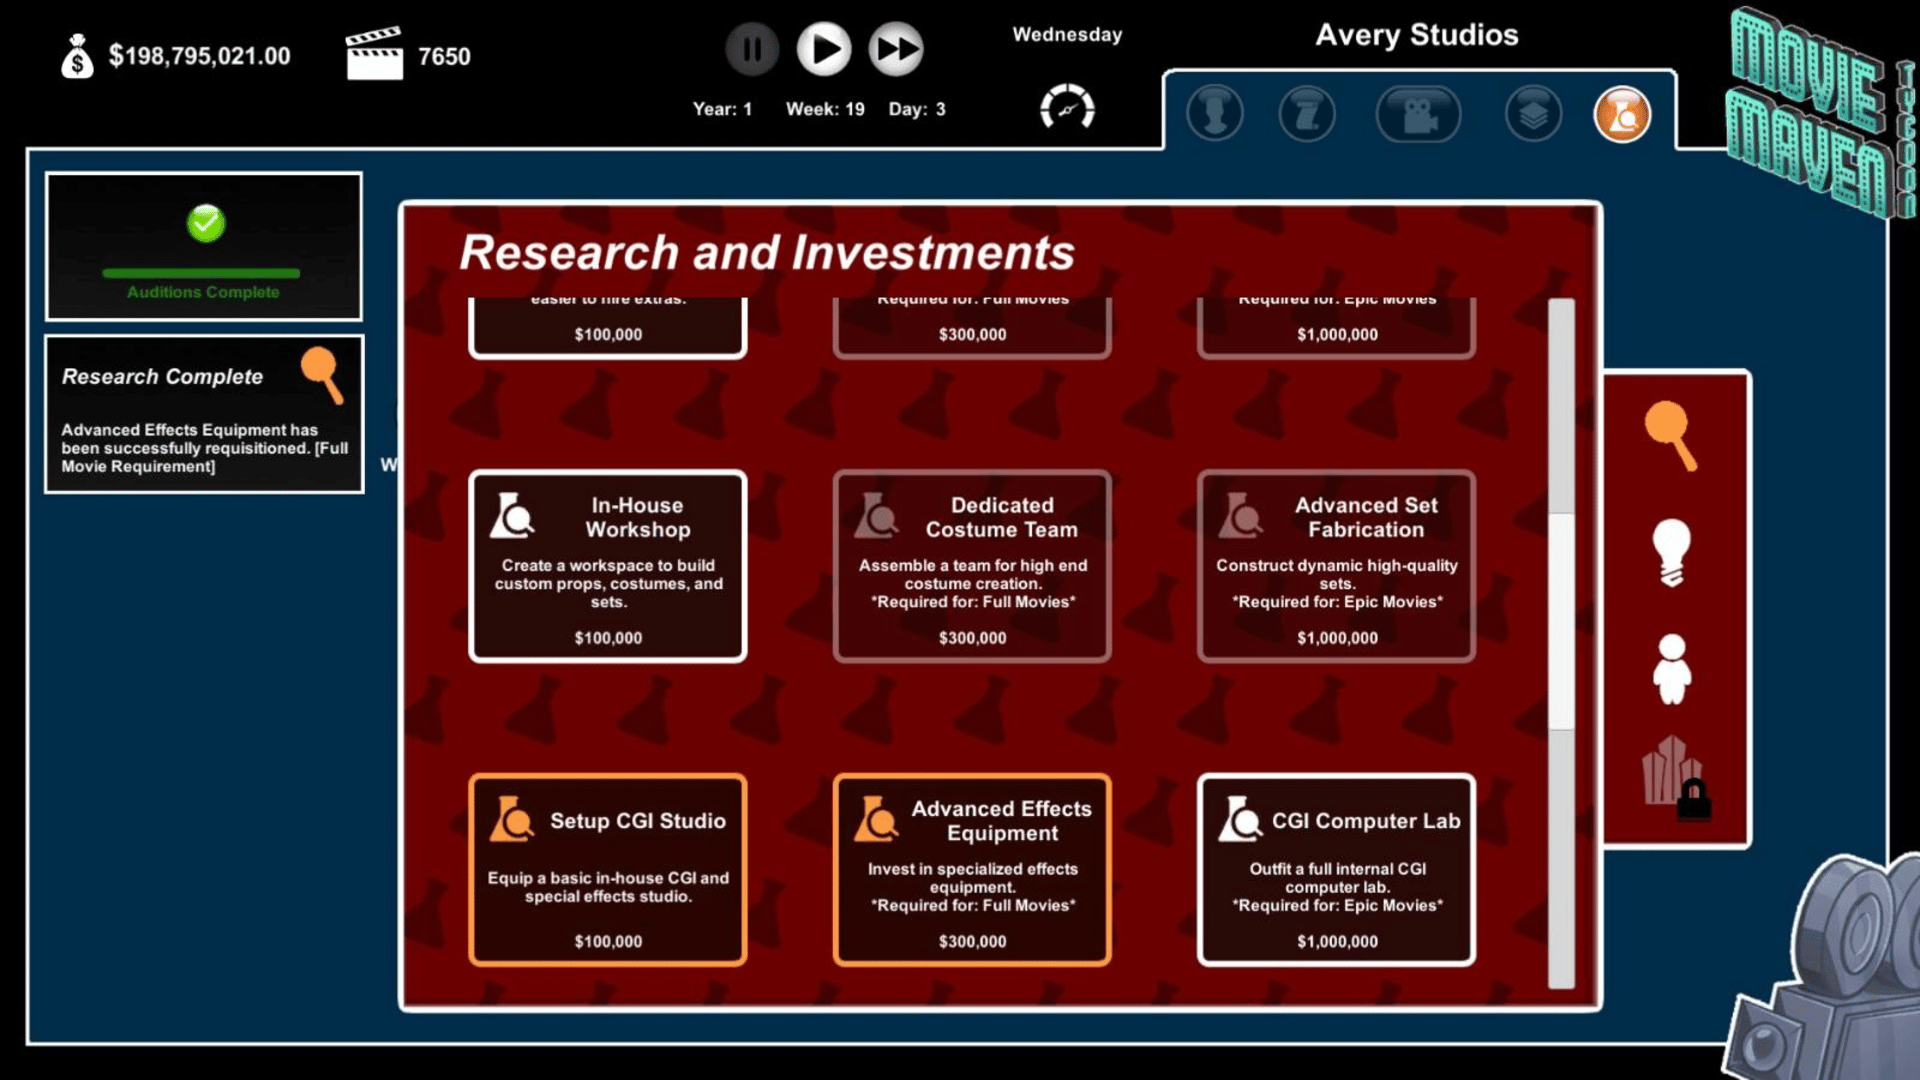Open the Research Complete notification
This screenshot has height=1080, width=1920.
coord(204,415)
